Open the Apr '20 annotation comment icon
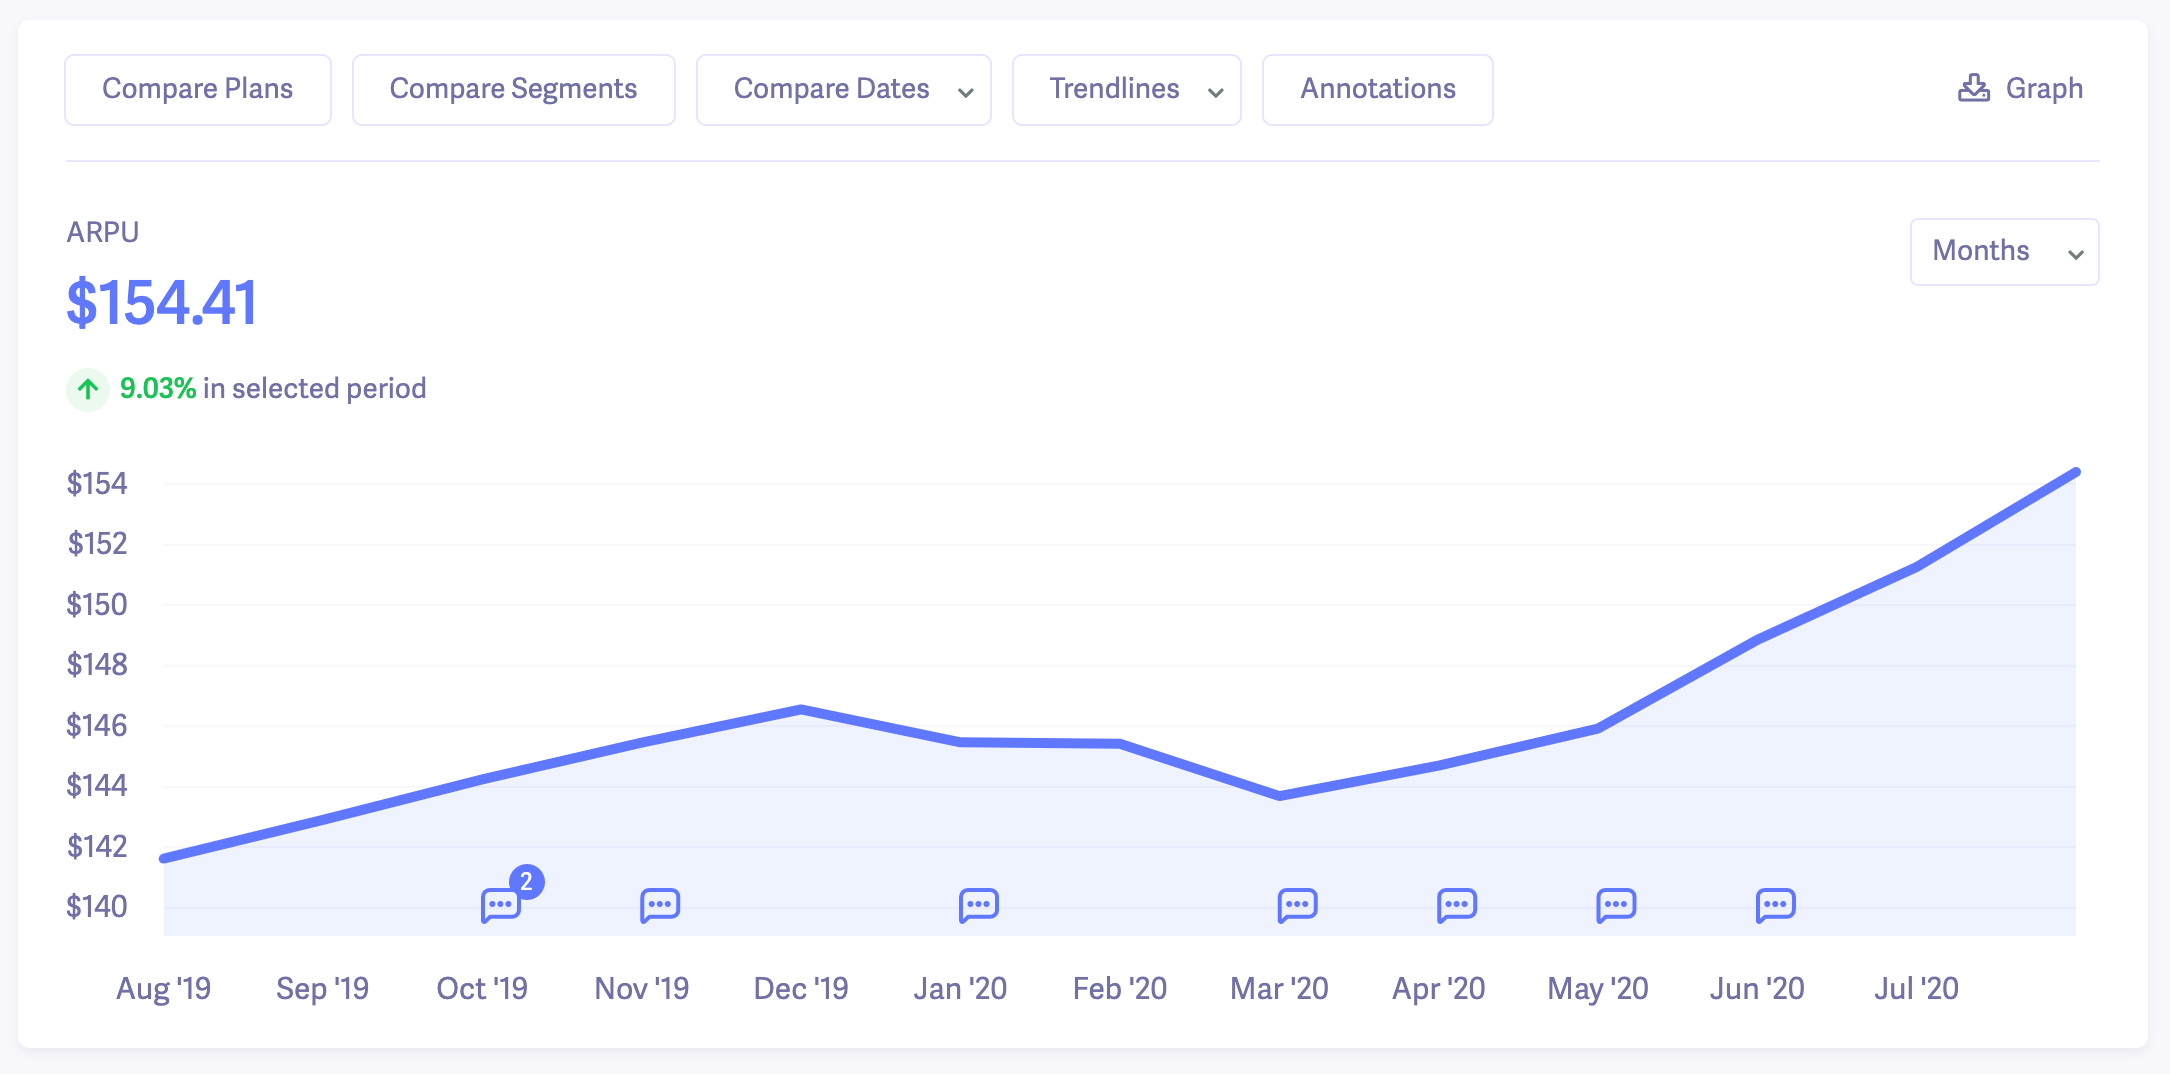Image resolution: width=2170 pixels, height=1074 pixels. (x=1457, y=905)
